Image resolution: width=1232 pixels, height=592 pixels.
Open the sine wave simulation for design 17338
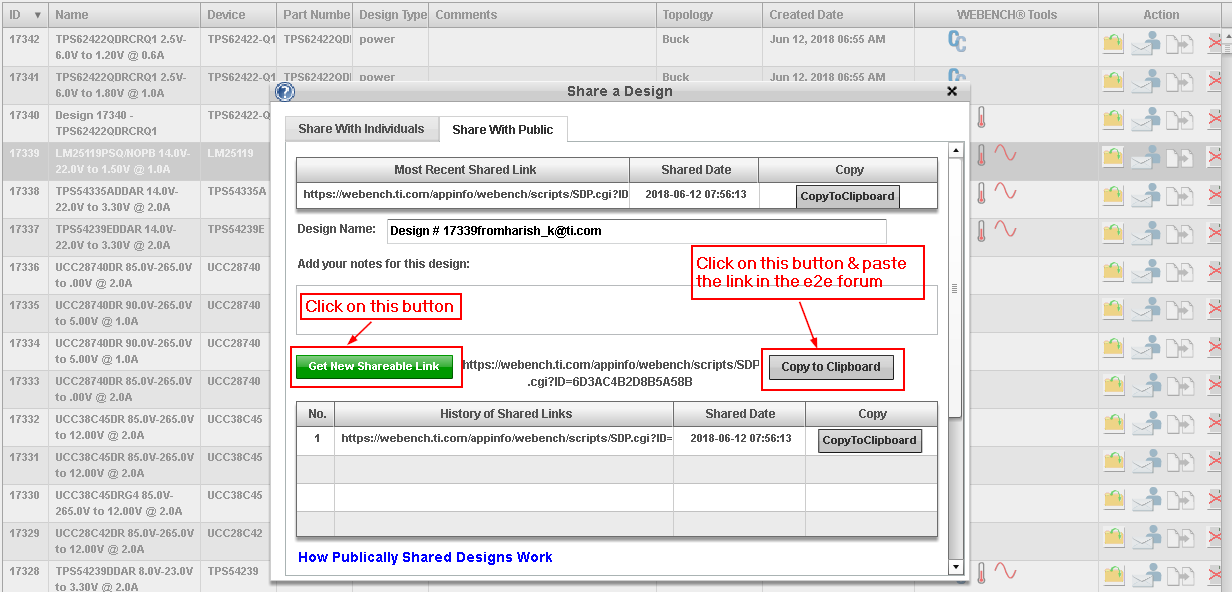point(1005,192)
